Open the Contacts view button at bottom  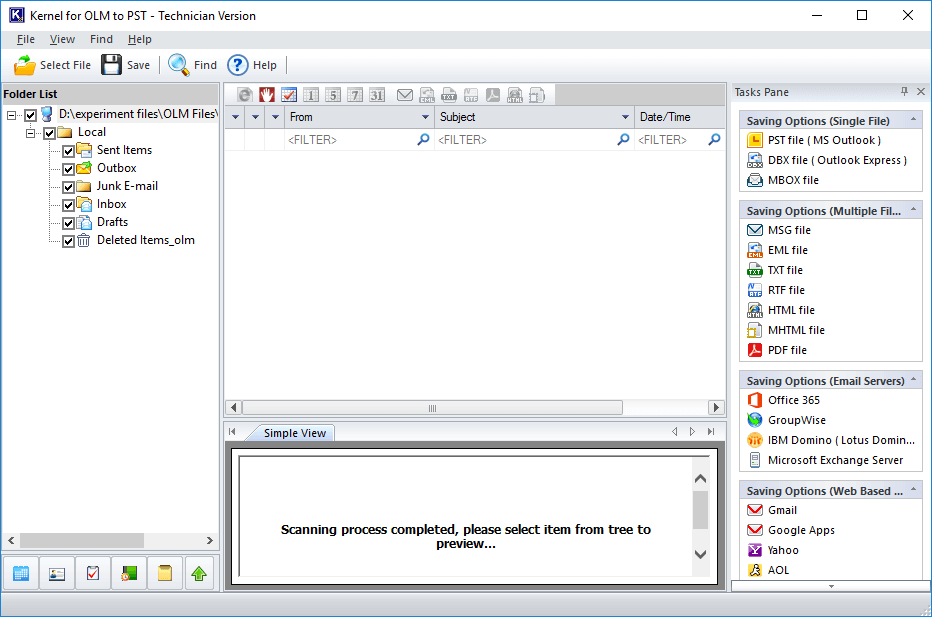[x=57, y=573]
